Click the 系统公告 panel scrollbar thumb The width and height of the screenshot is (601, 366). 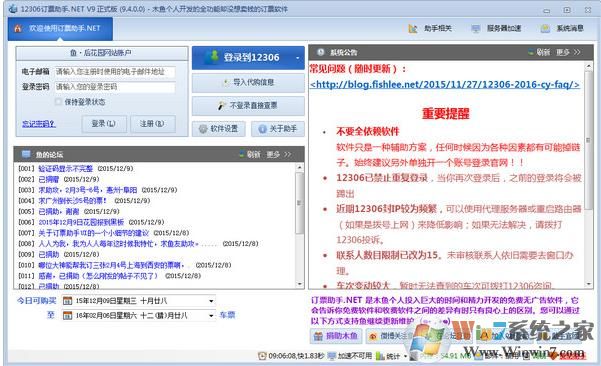[x=589, y=140]
